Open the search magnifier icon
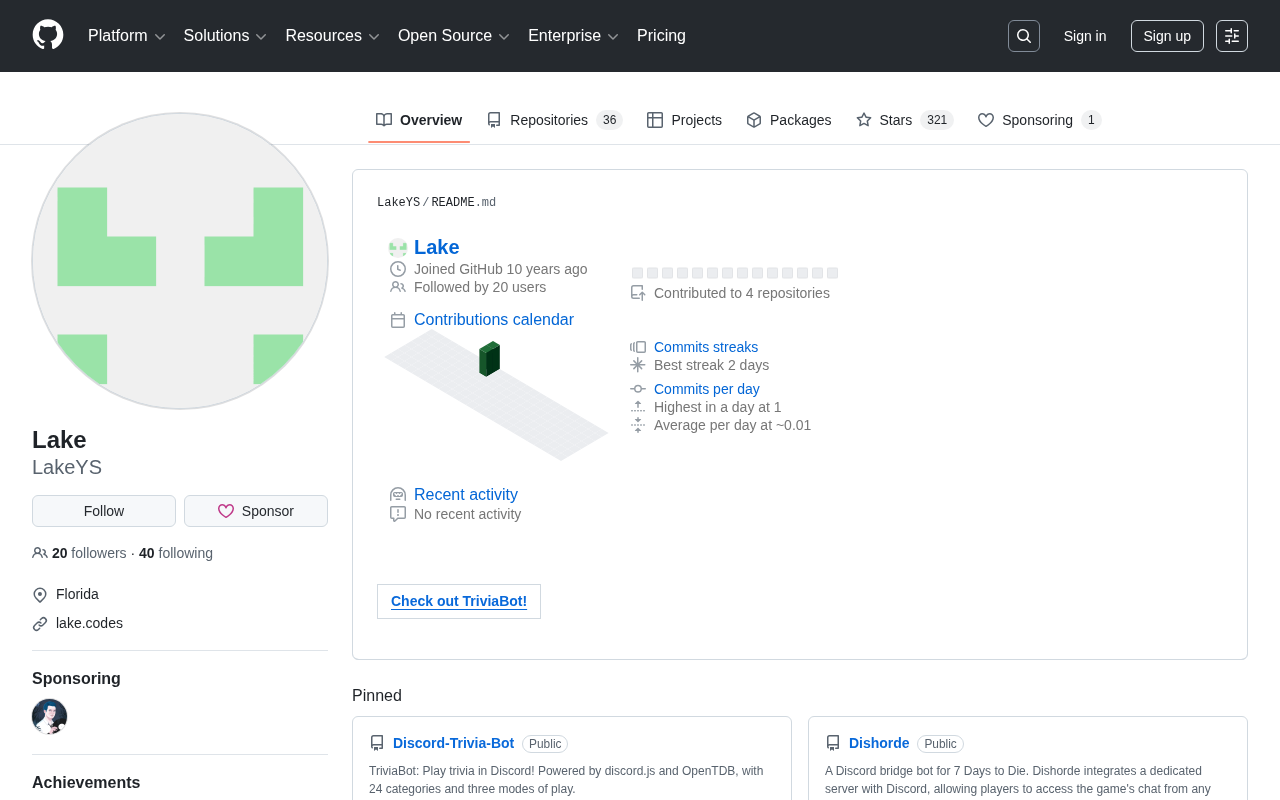1280x800 pixels. click(1024, 36)
